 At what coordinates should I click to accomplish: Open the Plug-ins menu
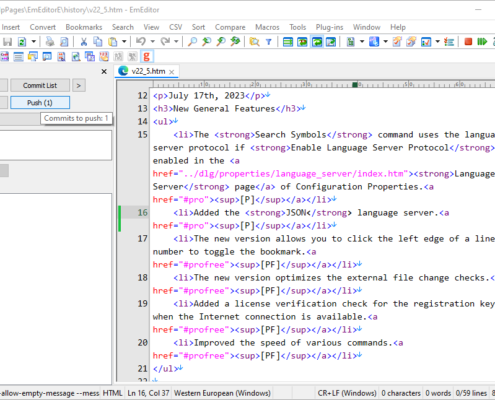click(x=329, y=27)
